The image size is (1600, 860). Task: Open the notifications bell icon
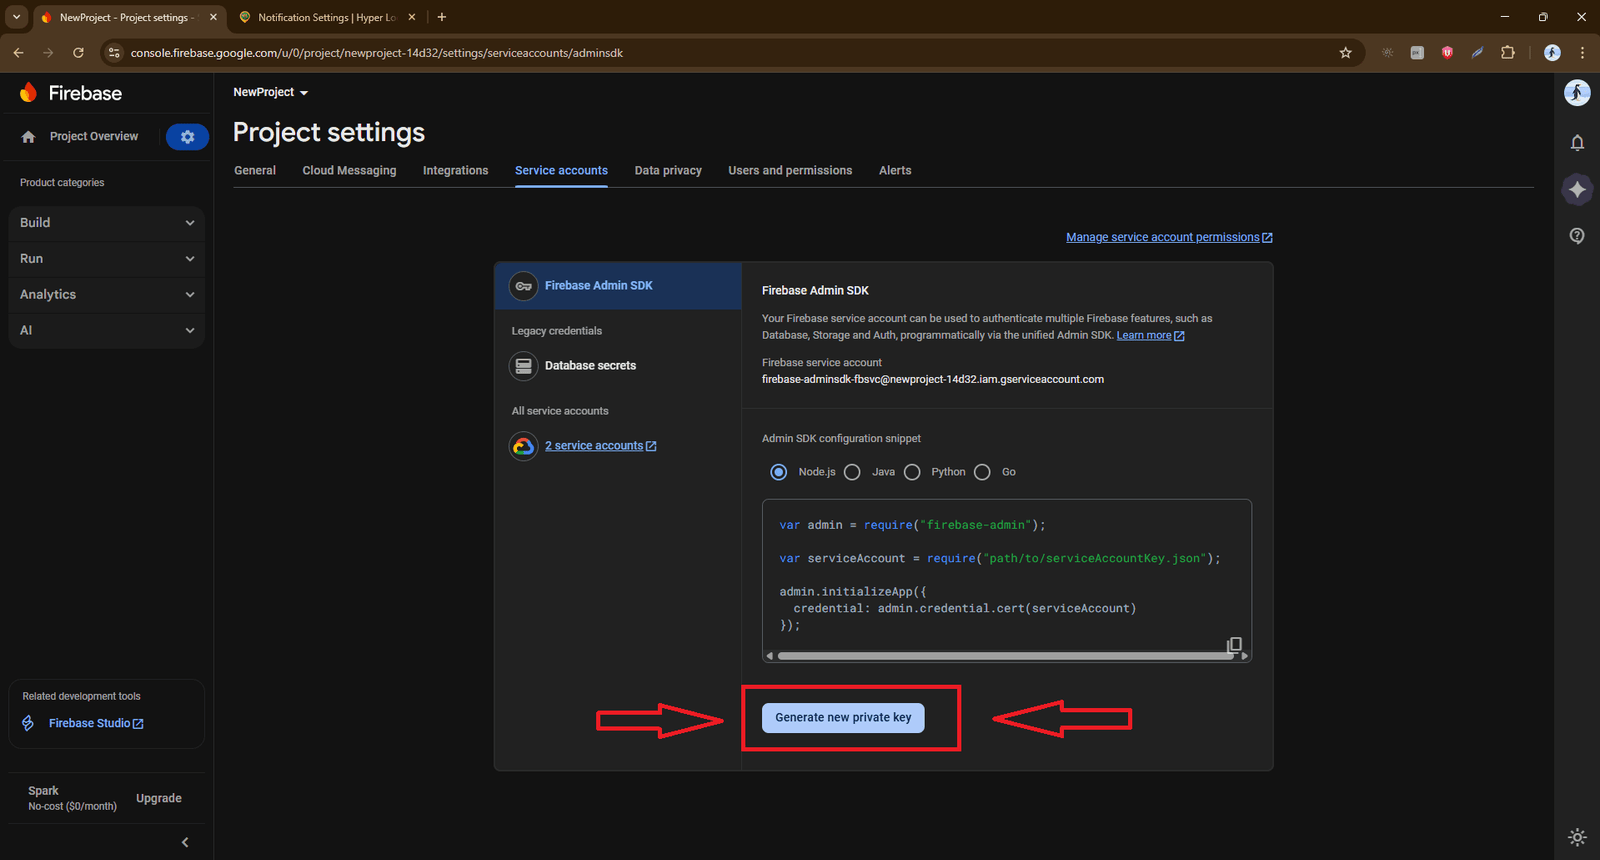click(x=1577, y=143)
